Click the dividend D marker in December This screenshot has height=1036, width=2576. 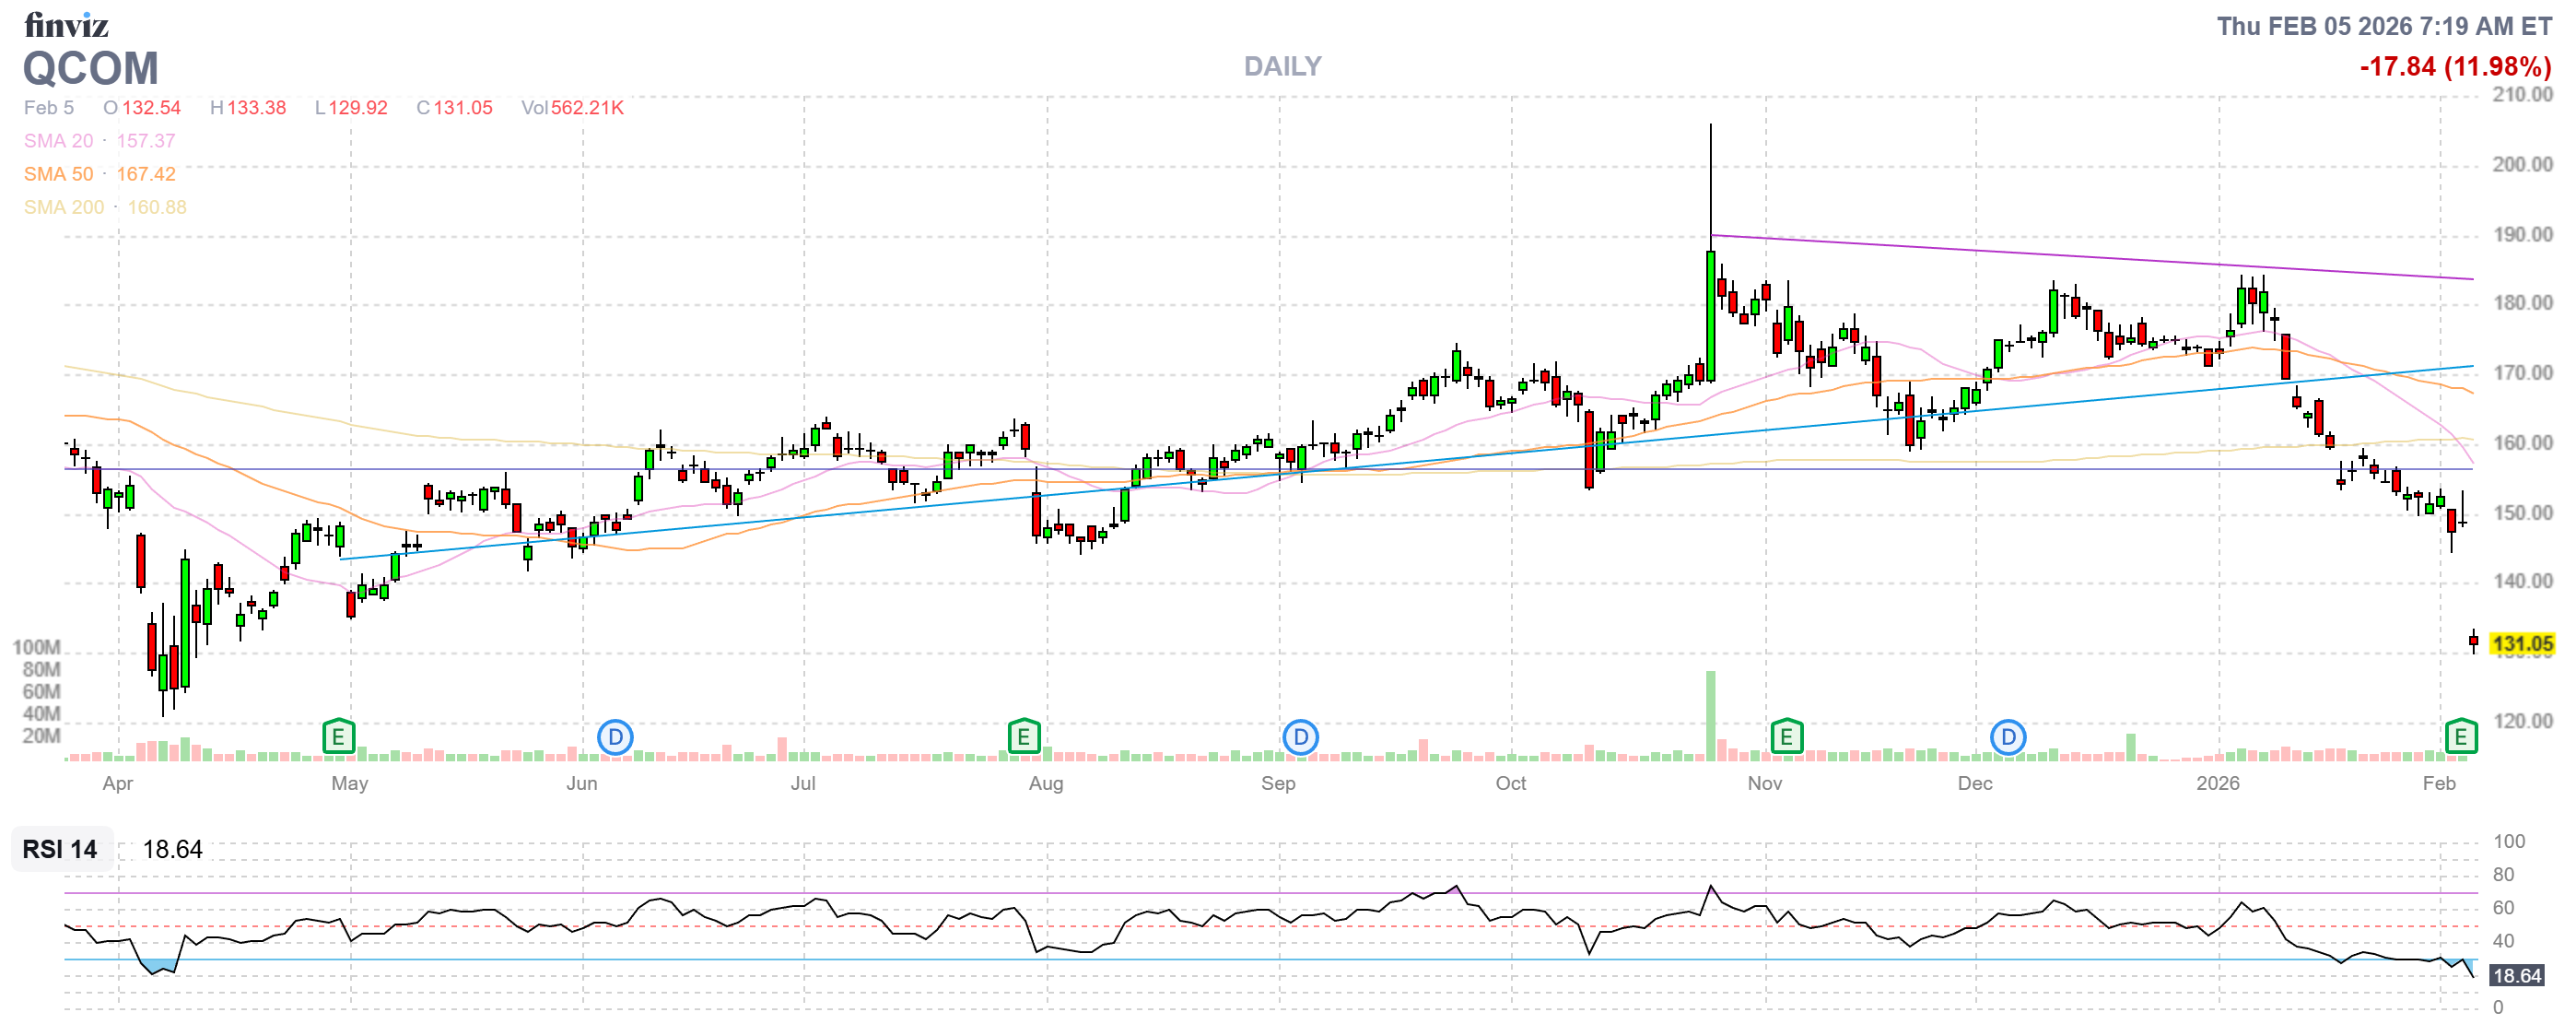tap(2007, 738)
